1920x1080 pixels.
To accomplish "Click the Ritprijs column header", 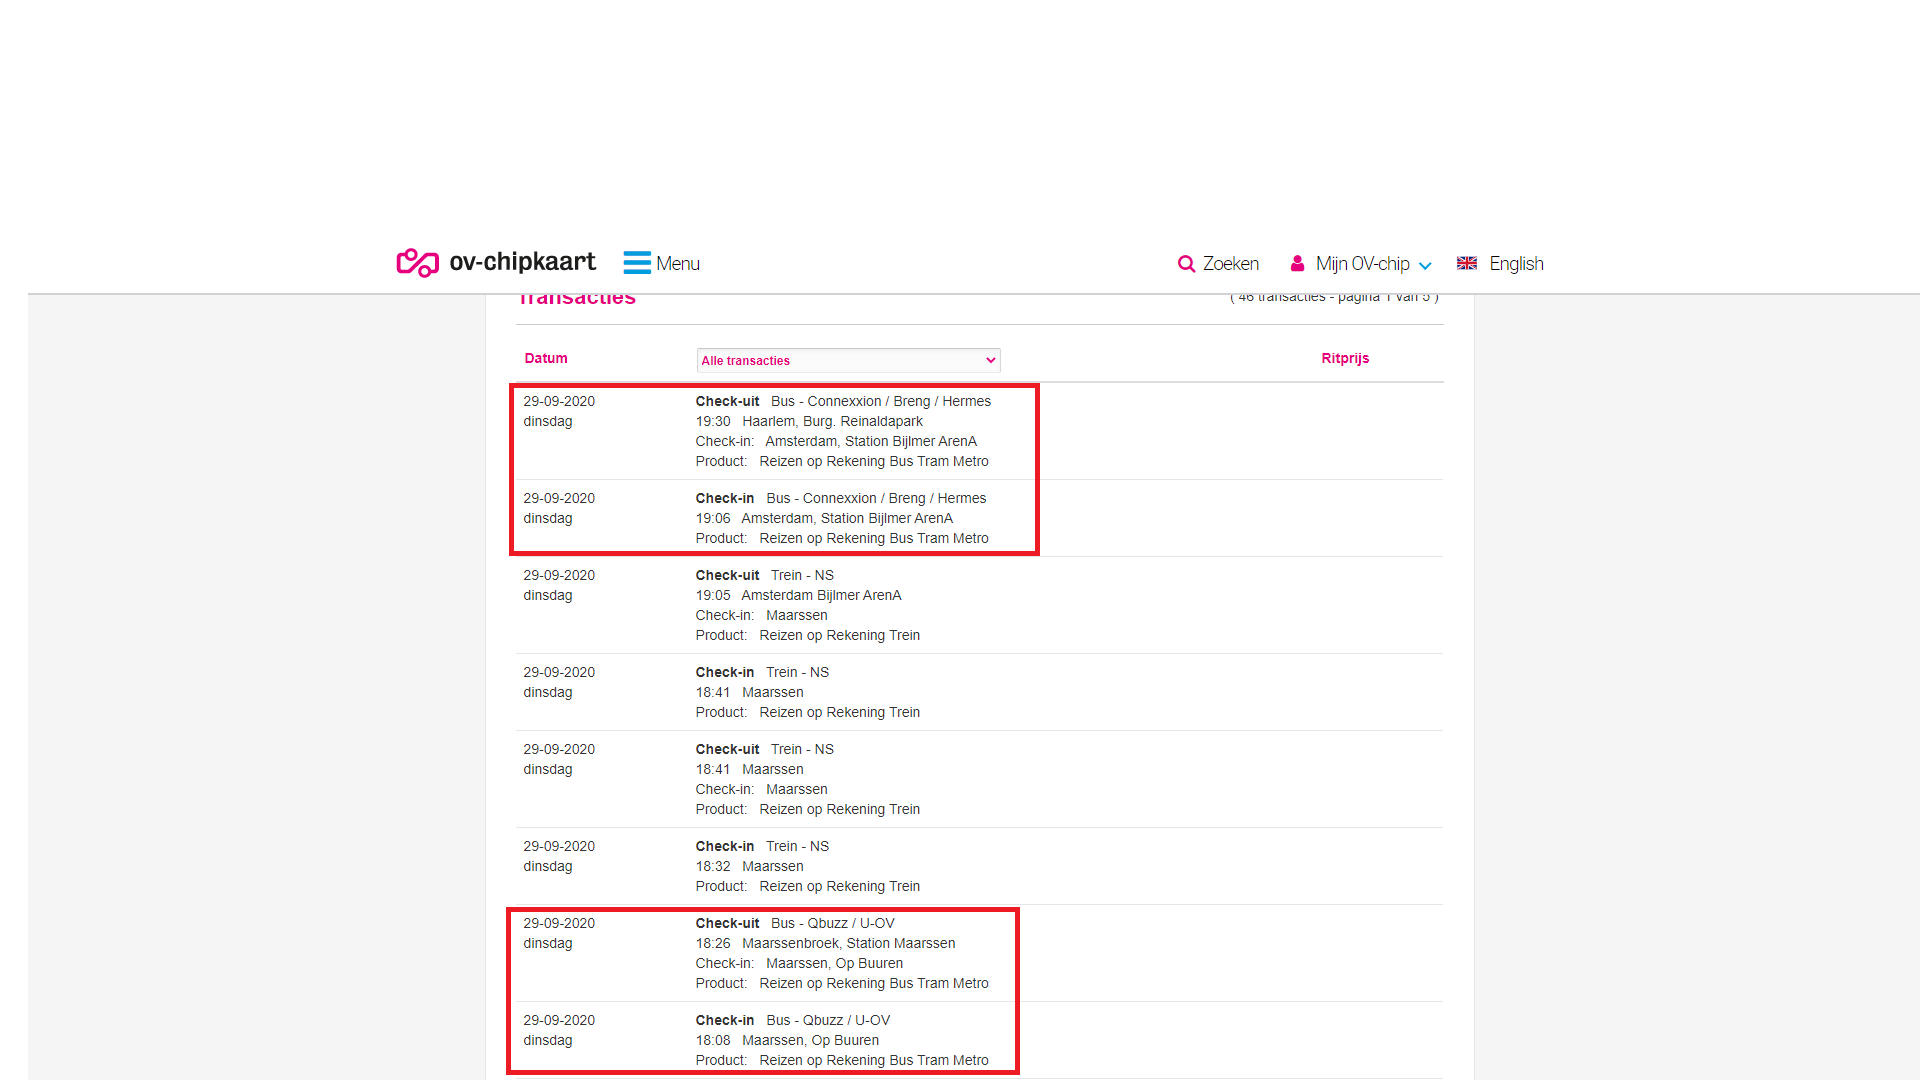I will pos(1345,358).
